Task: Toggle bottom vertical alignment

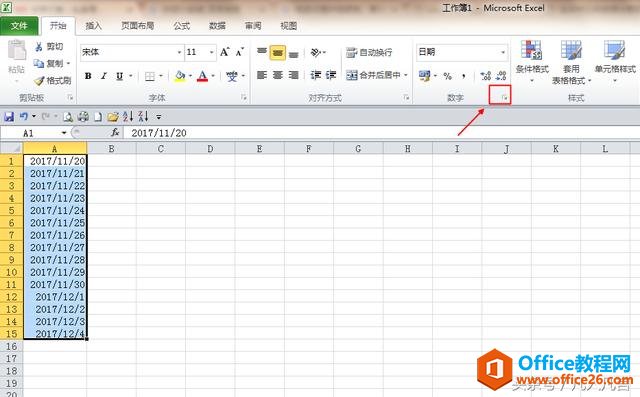Action: (293, 53)
